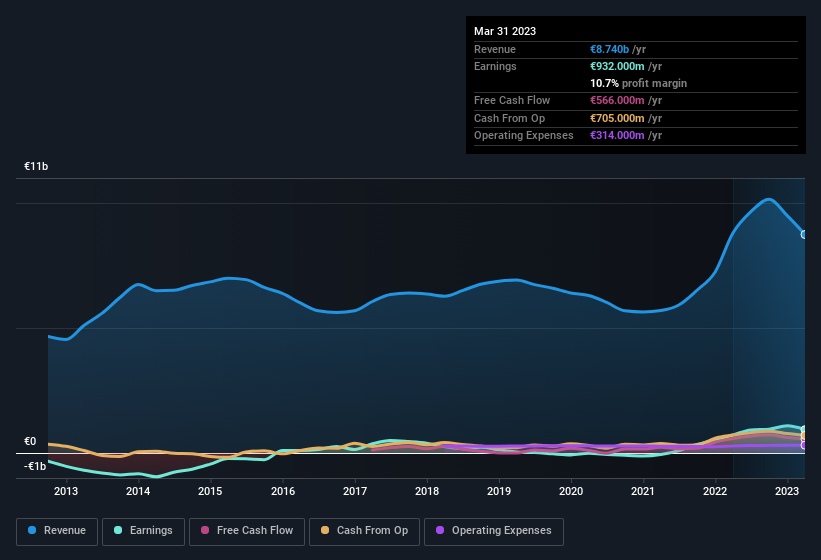Toggle the Revenue legend button
Screen dimensions: 821x560
(57, 531)
